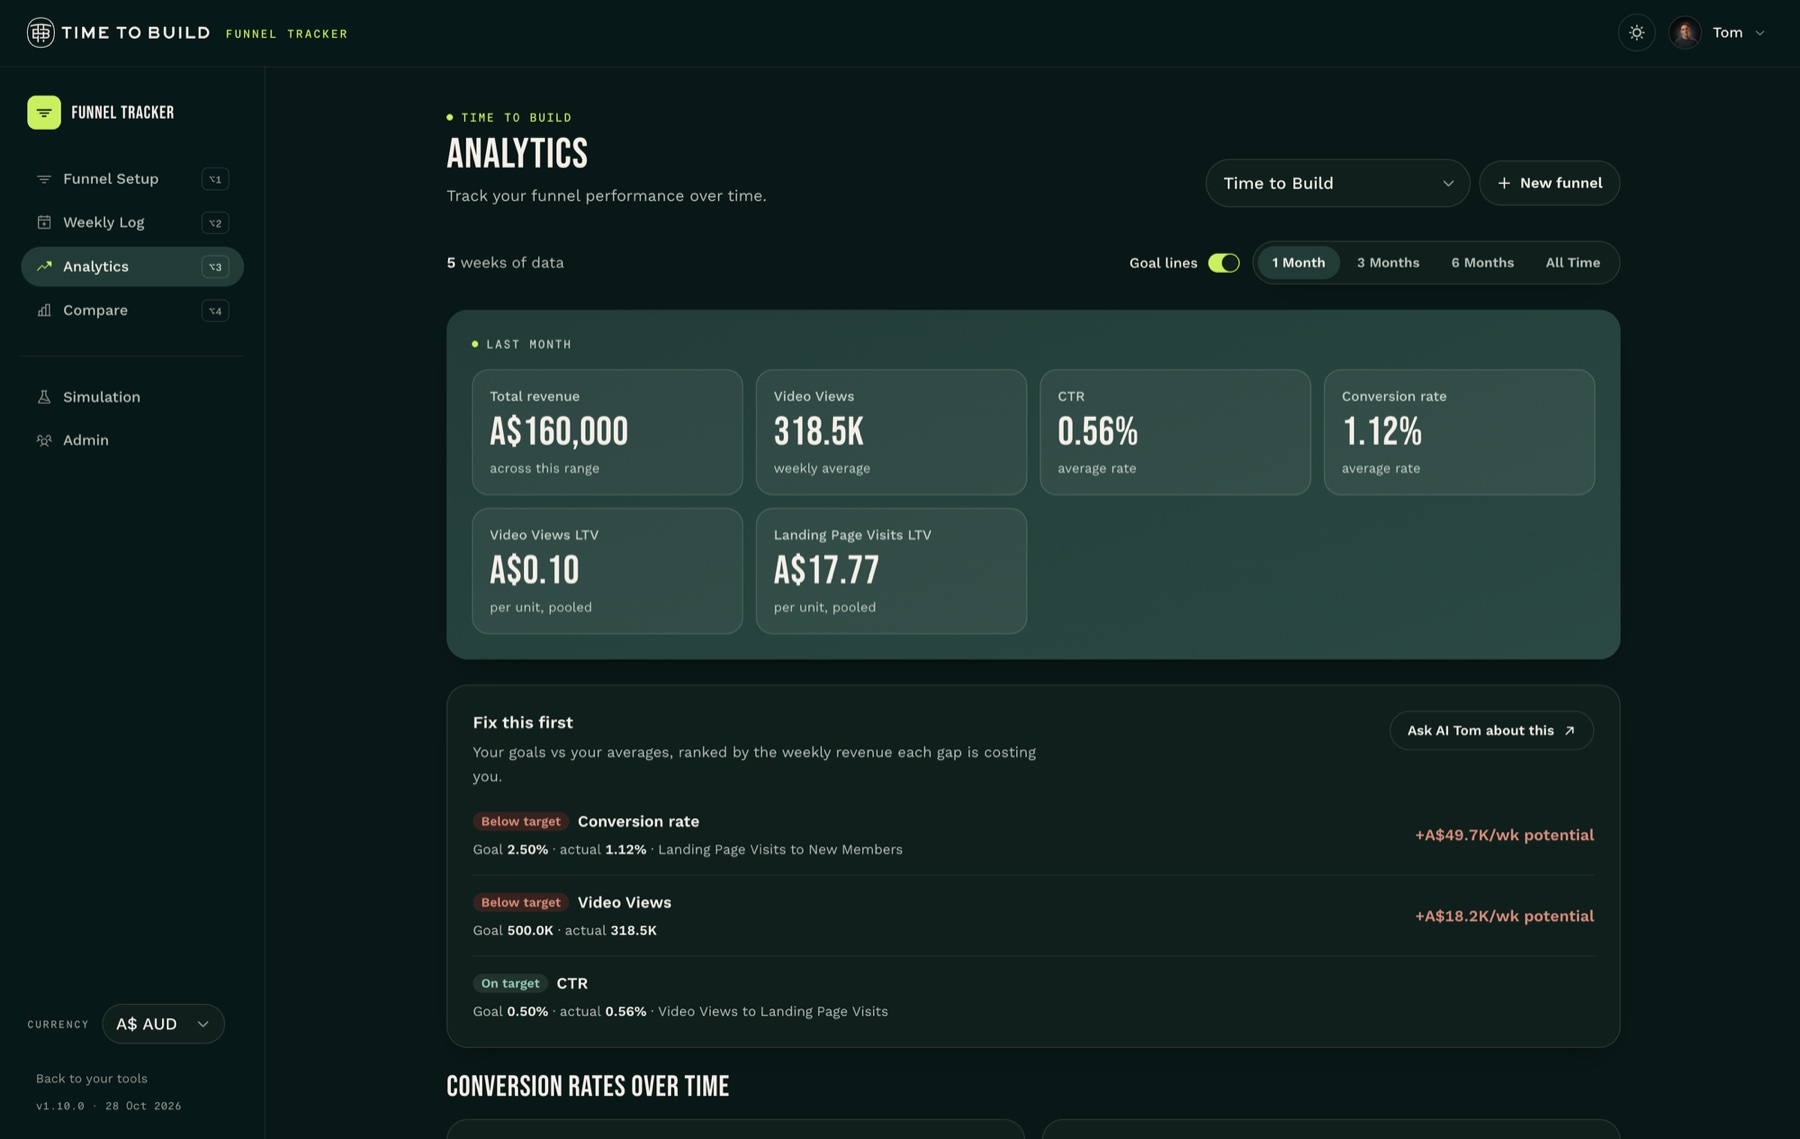Screen dimensions: 1800x1139
Task: Click Tom's profile avatar picture
Action: tap(1685, 33)
